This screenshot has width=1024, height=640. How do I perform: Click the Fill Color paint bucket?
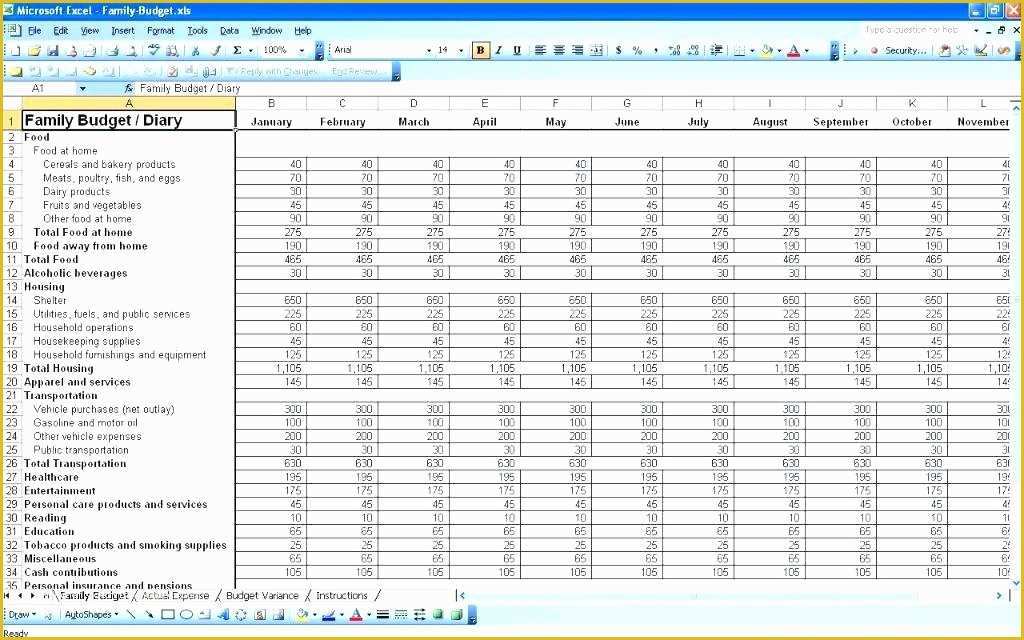click(767, 50)
